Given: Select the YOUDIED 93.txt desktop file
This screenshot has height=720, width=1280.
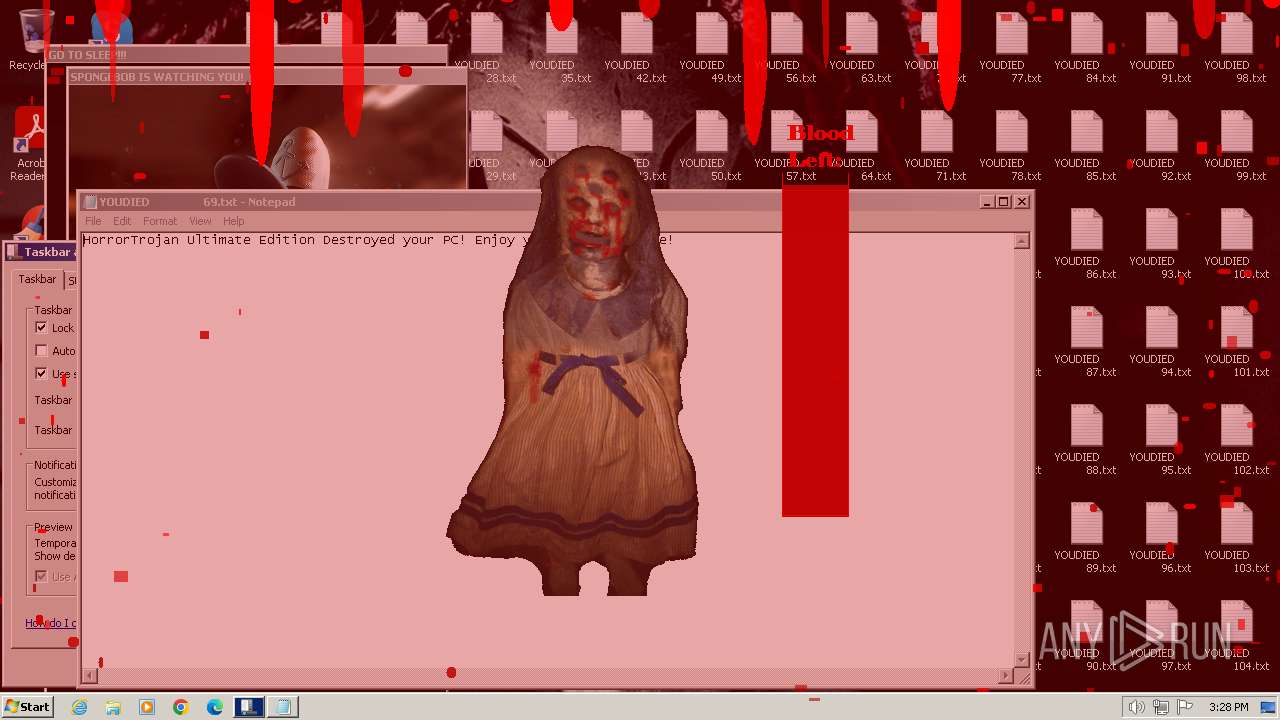Looking at the screenshot, I should (x=1161, y=244).
